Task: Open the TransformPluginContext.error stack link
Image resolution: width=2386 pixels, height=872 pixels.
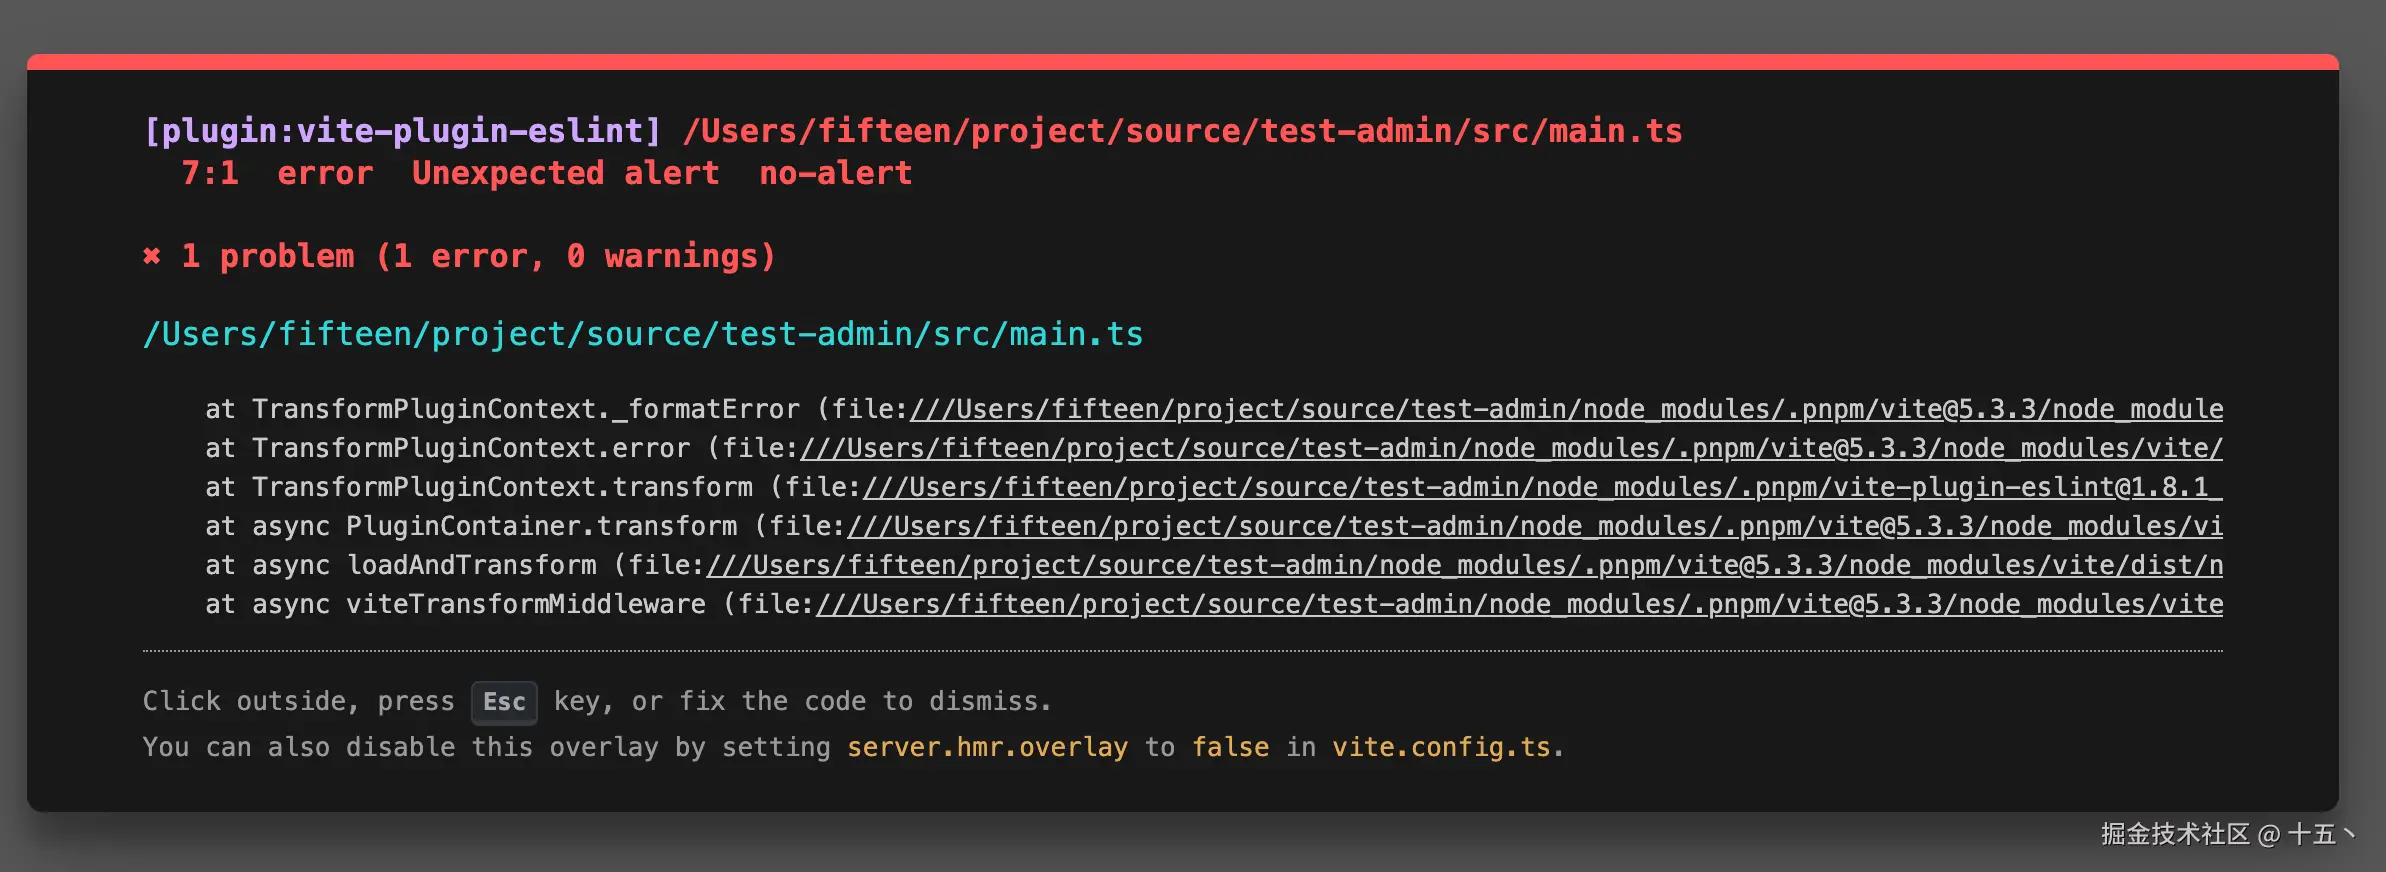Action: 1510,449
